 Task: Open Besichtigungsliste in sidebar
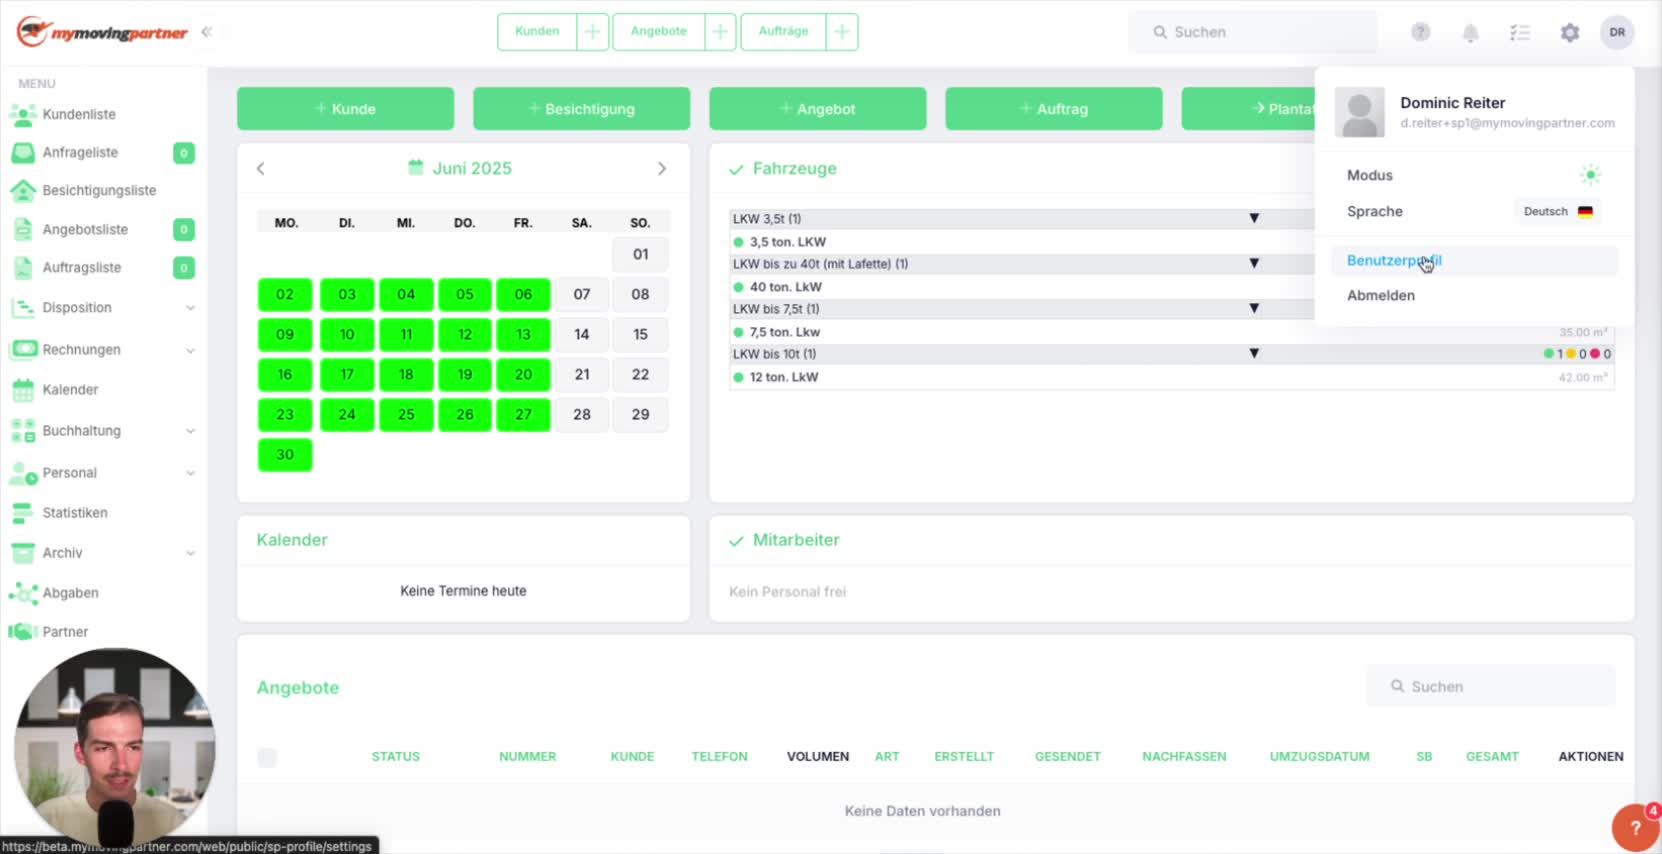99,191
